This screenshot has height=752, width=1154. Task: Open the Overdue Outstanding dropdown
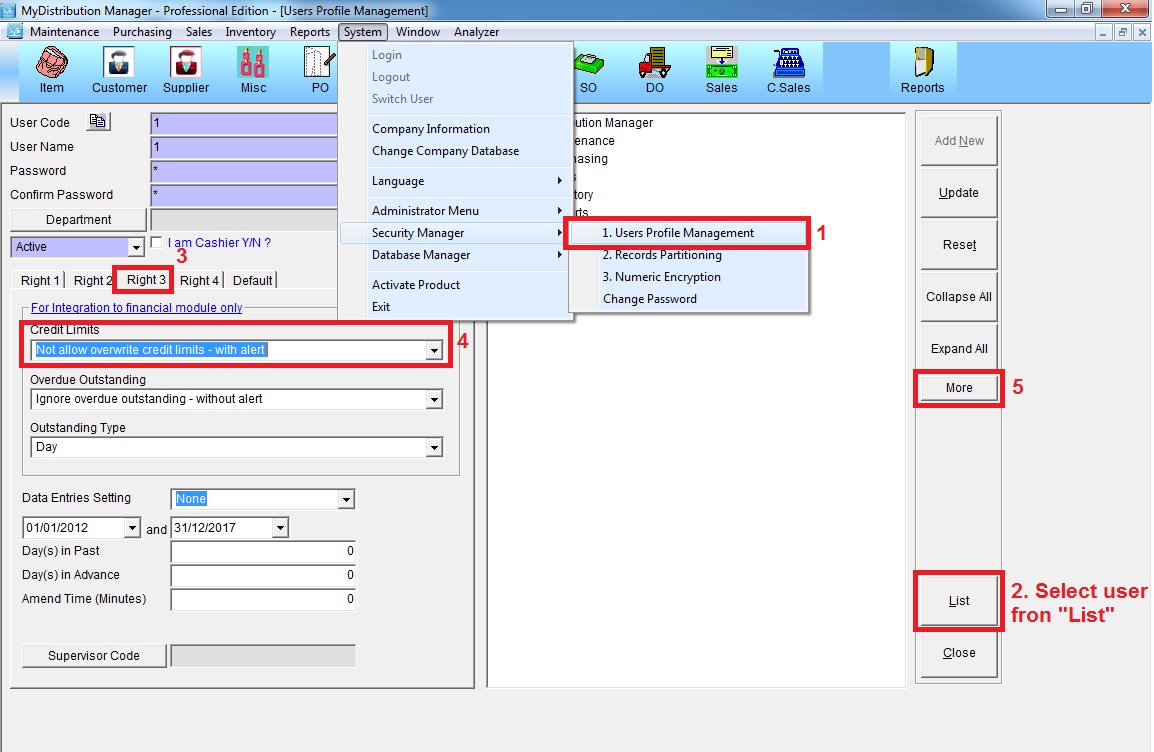point(434,399)
